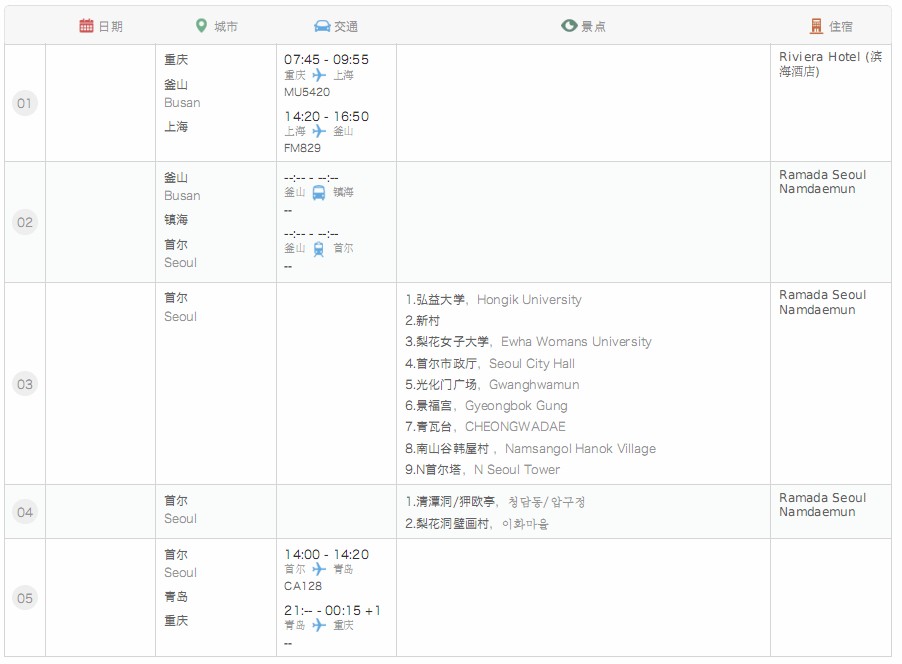Viewport: 902px width, 664px height.
Task: Click the airplane icon for flight FM829
Action: (x=319, y=131)
